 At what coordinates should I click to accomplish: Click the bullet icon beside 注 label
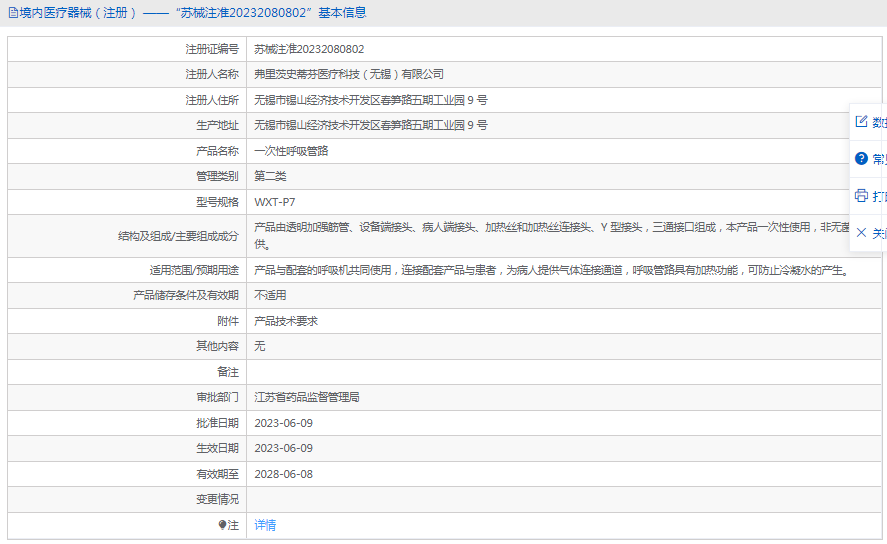coord(222,525)
